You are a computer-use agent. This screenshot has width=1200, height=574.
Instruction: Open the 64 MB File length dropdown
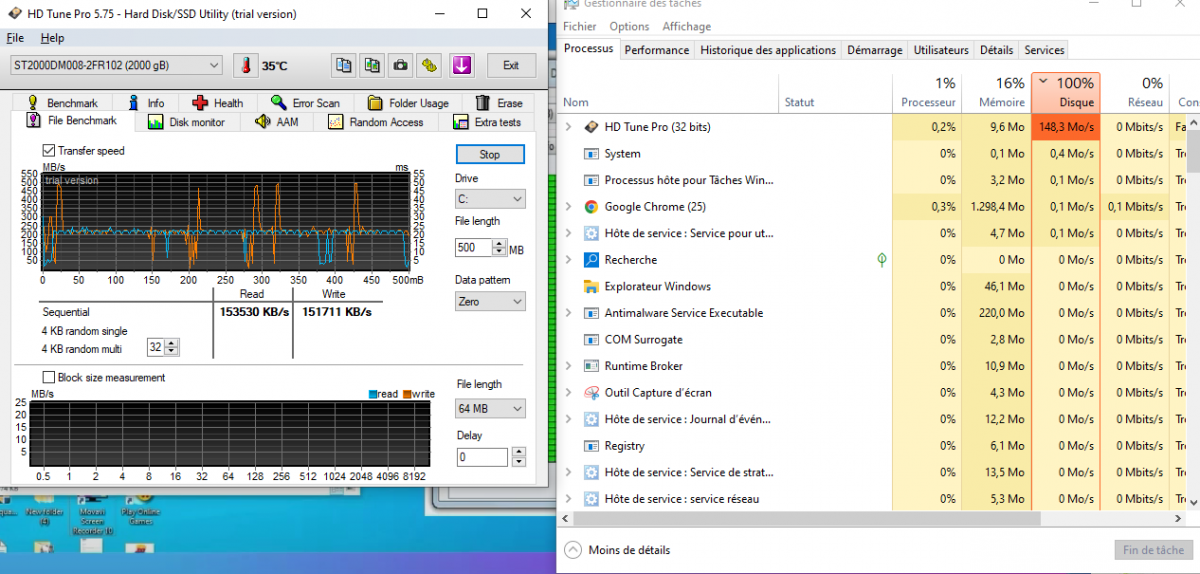coord(490,408)
